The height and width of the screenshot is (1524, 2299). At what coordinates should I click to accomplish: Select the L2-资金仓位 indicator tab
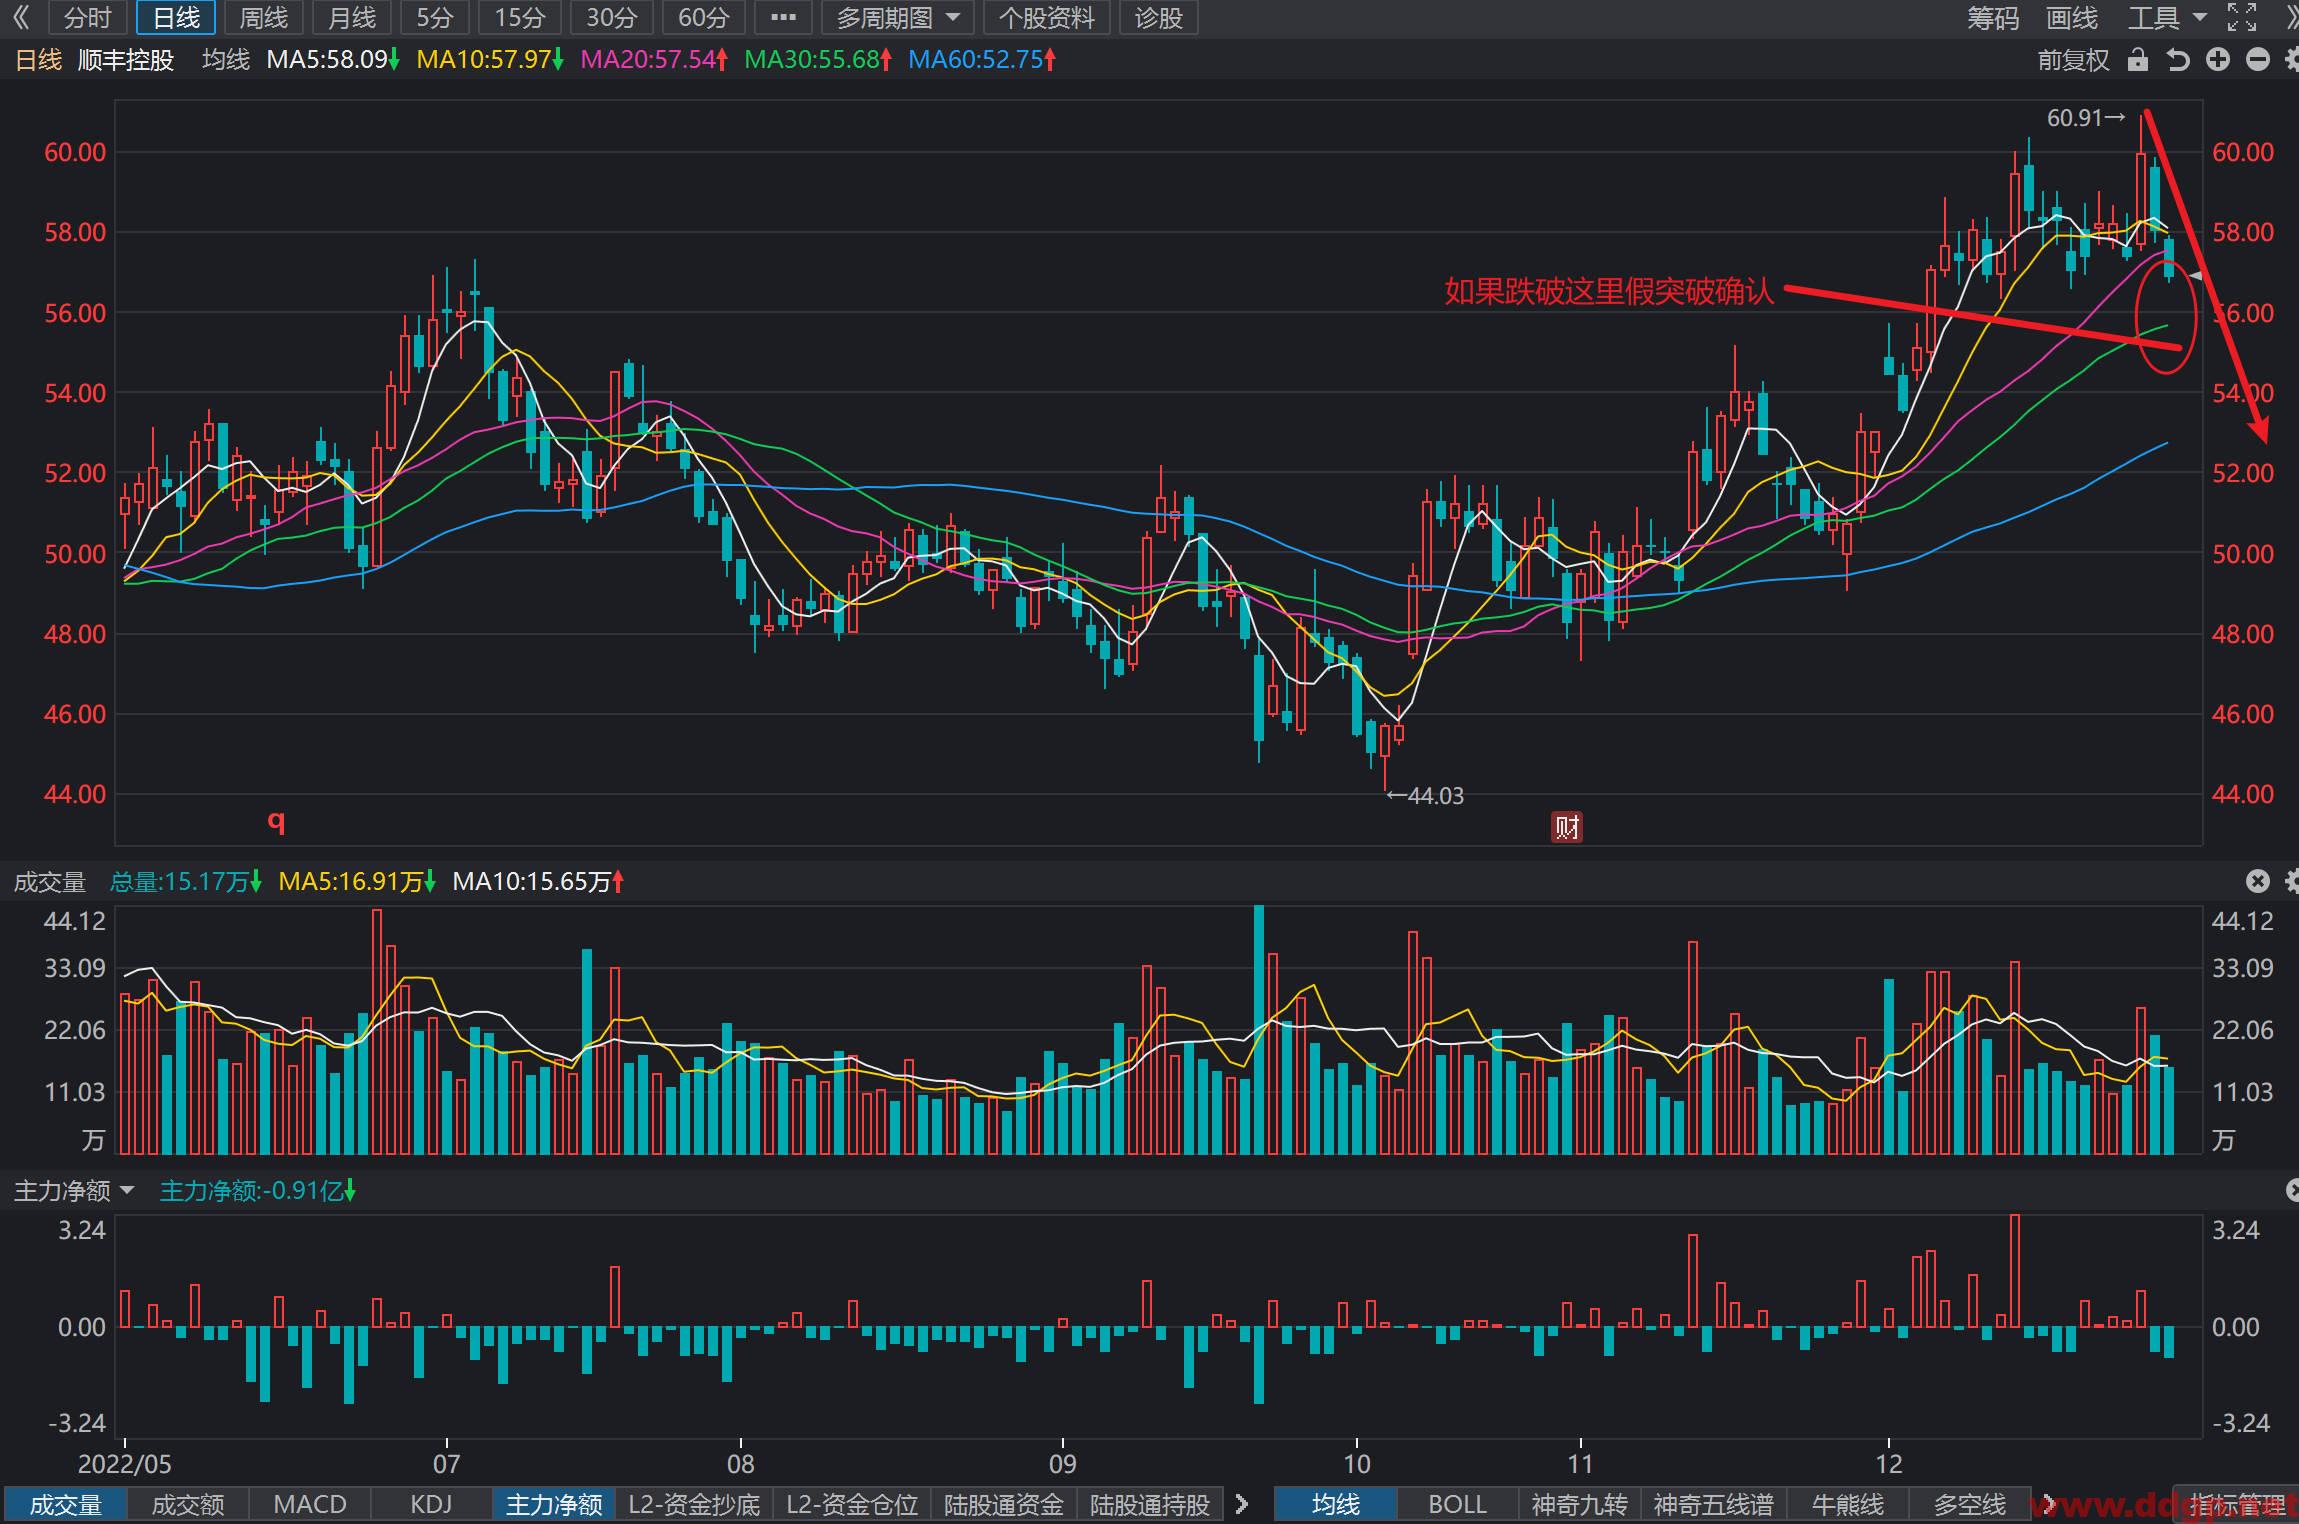tap(852, 1504)
